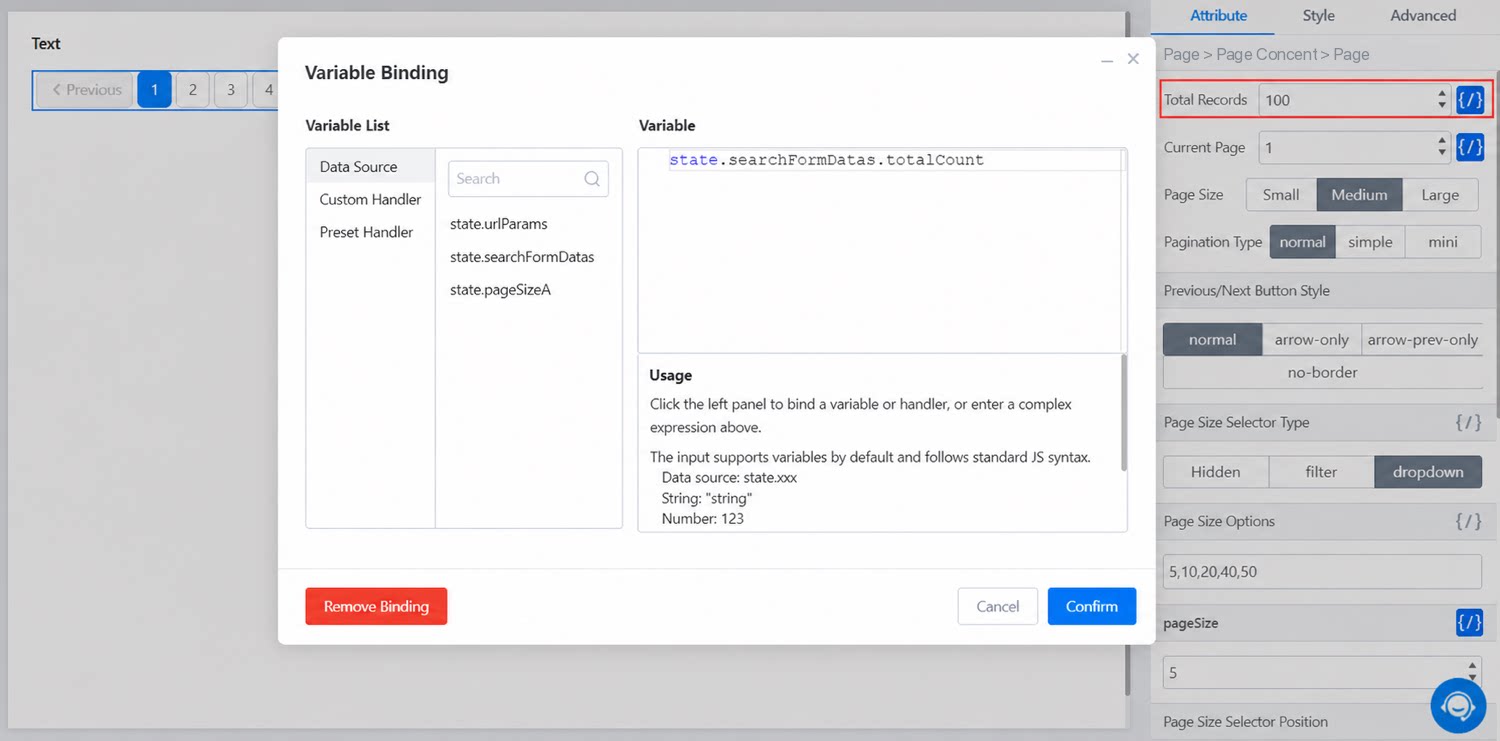The height and width of the screenshot is (741, 1500).
Task: Click the Current Page stepper arrows
Action: 1442,147
